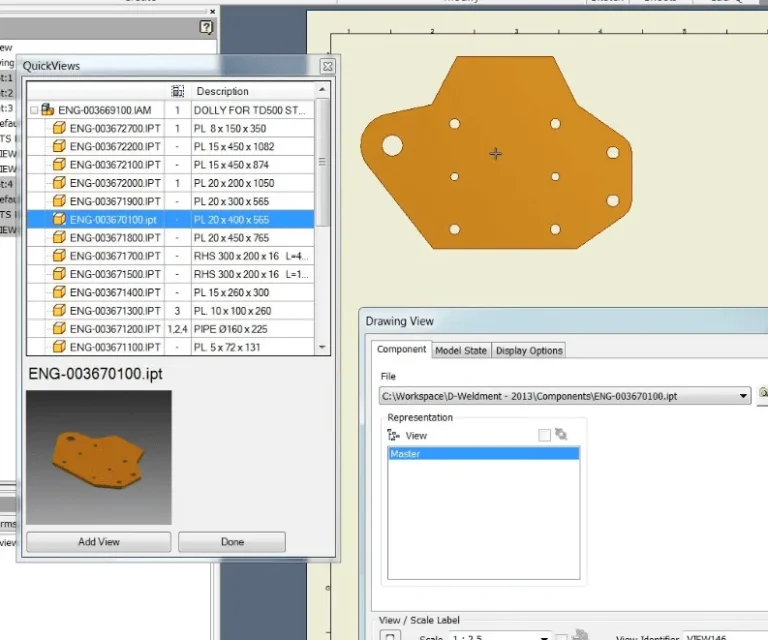Click the associative link icon near View
Viewport: 768px width, 640px height.
click(x=561, y=435)
